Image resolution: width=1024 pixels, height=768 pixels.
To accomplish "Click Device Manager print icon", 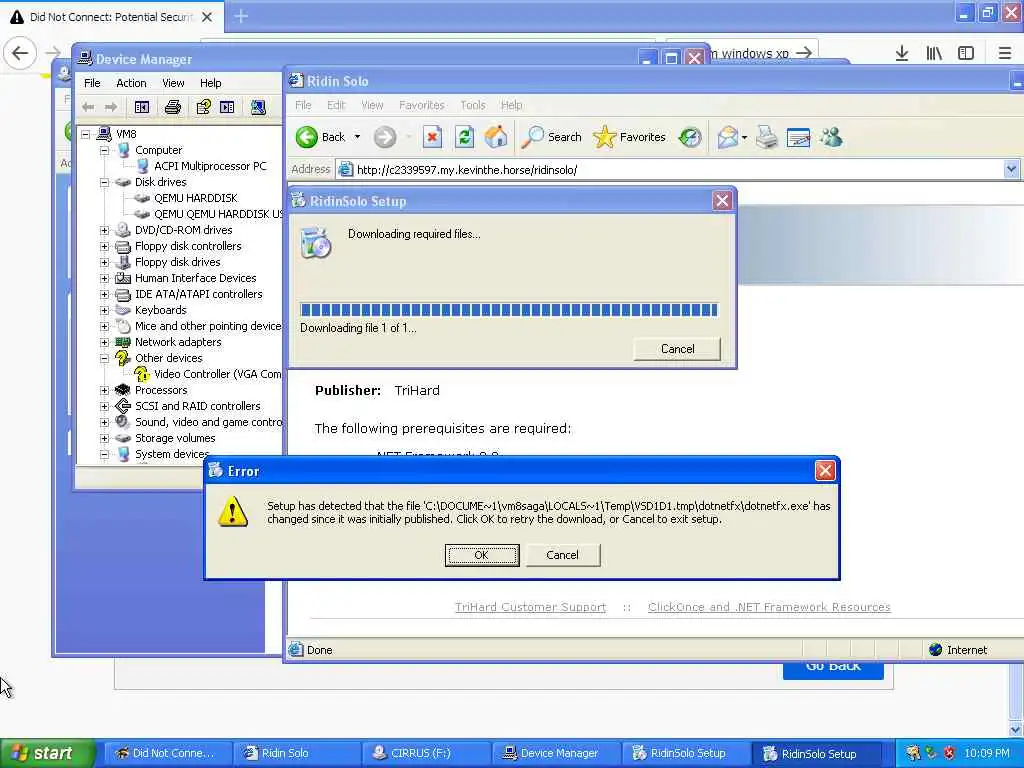I will coord(172,107).
